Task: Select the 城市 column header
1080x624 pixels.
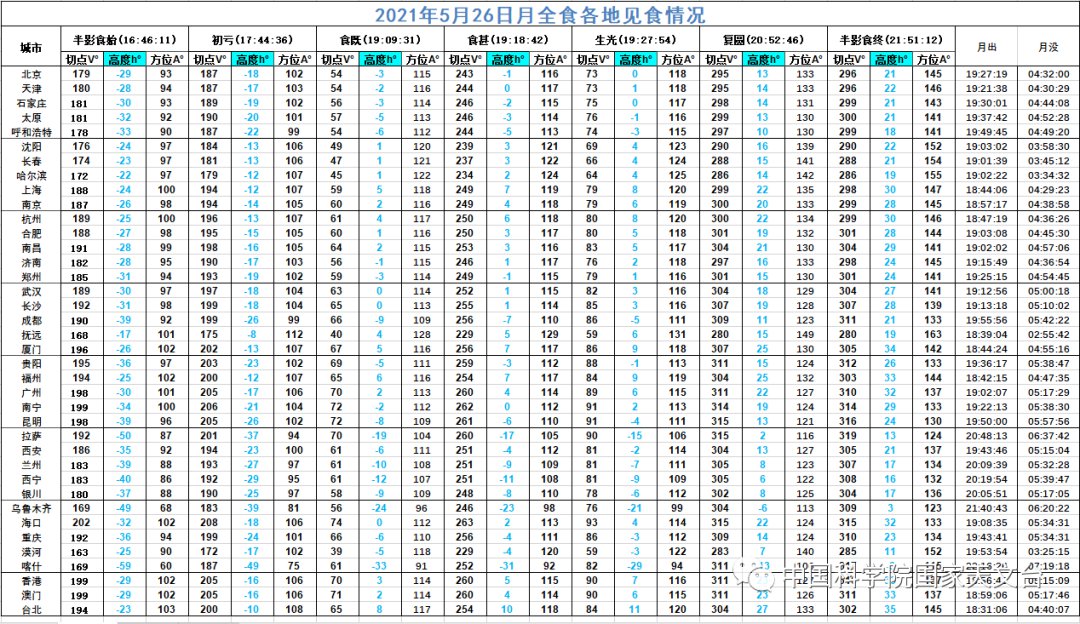Action: pos(31,47)
